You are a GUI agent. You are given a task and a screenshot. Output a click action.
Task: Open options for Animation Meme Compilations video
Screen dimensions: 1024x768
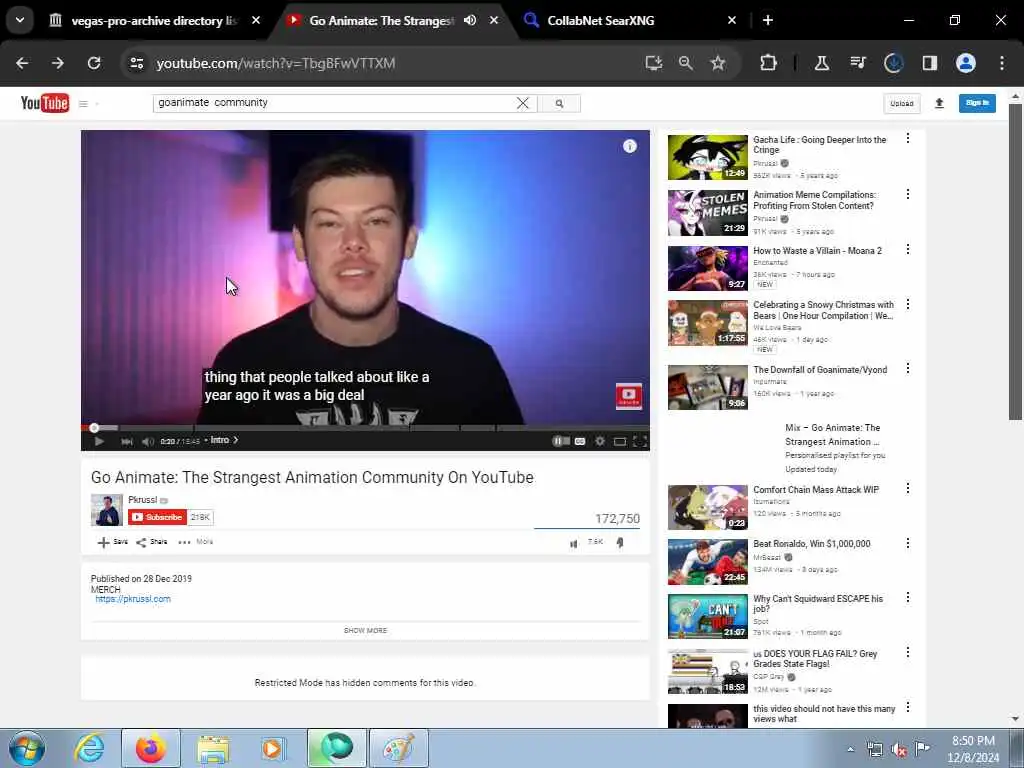coord(908,194)
